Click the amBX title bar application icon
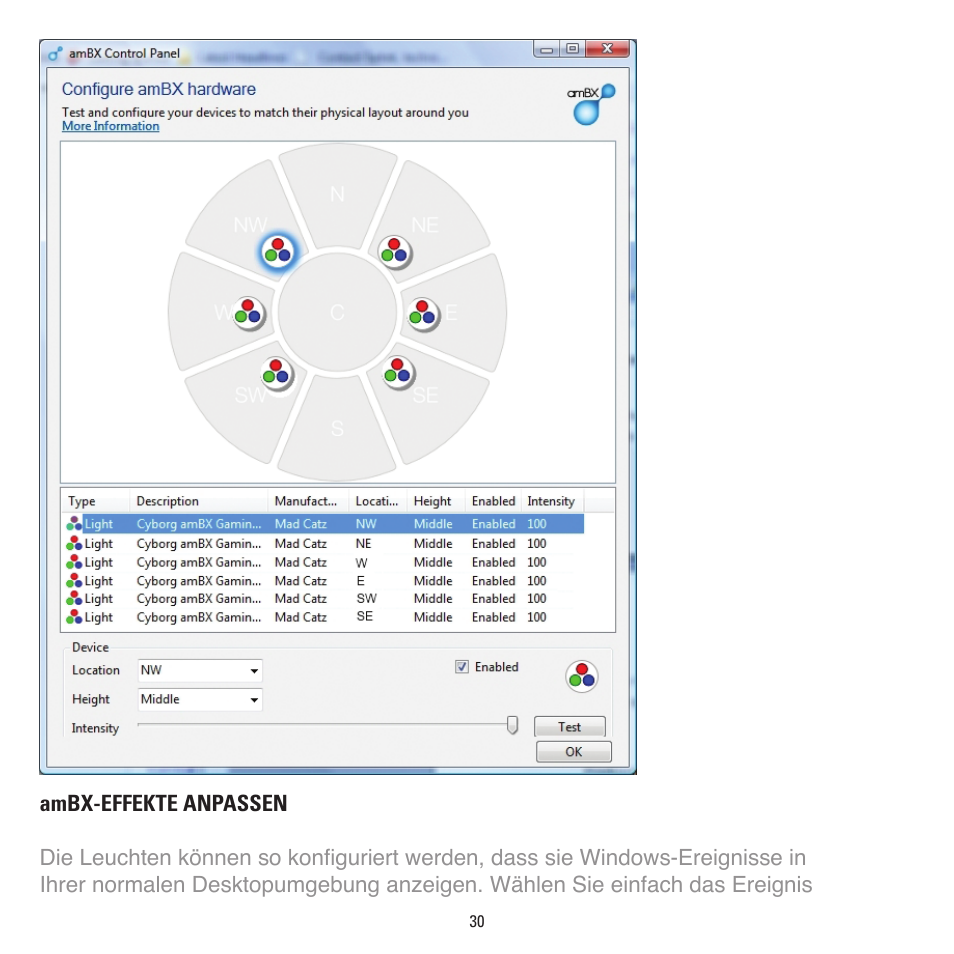 click(55, 54)
